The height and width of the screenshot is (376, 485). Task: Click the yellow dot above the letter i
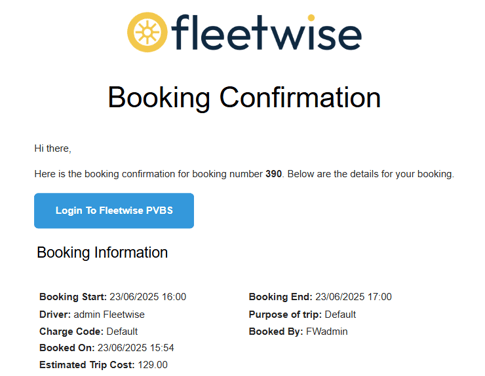tap(311, 17)
